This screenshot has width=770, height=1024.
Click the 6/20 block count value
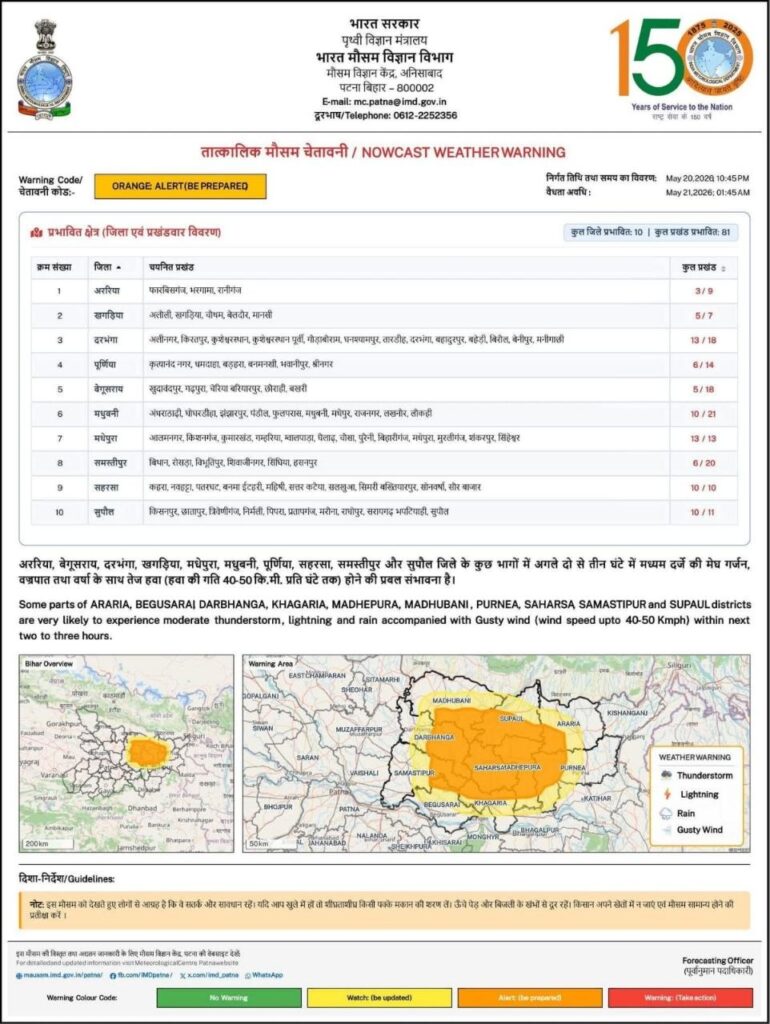(703, 463)
